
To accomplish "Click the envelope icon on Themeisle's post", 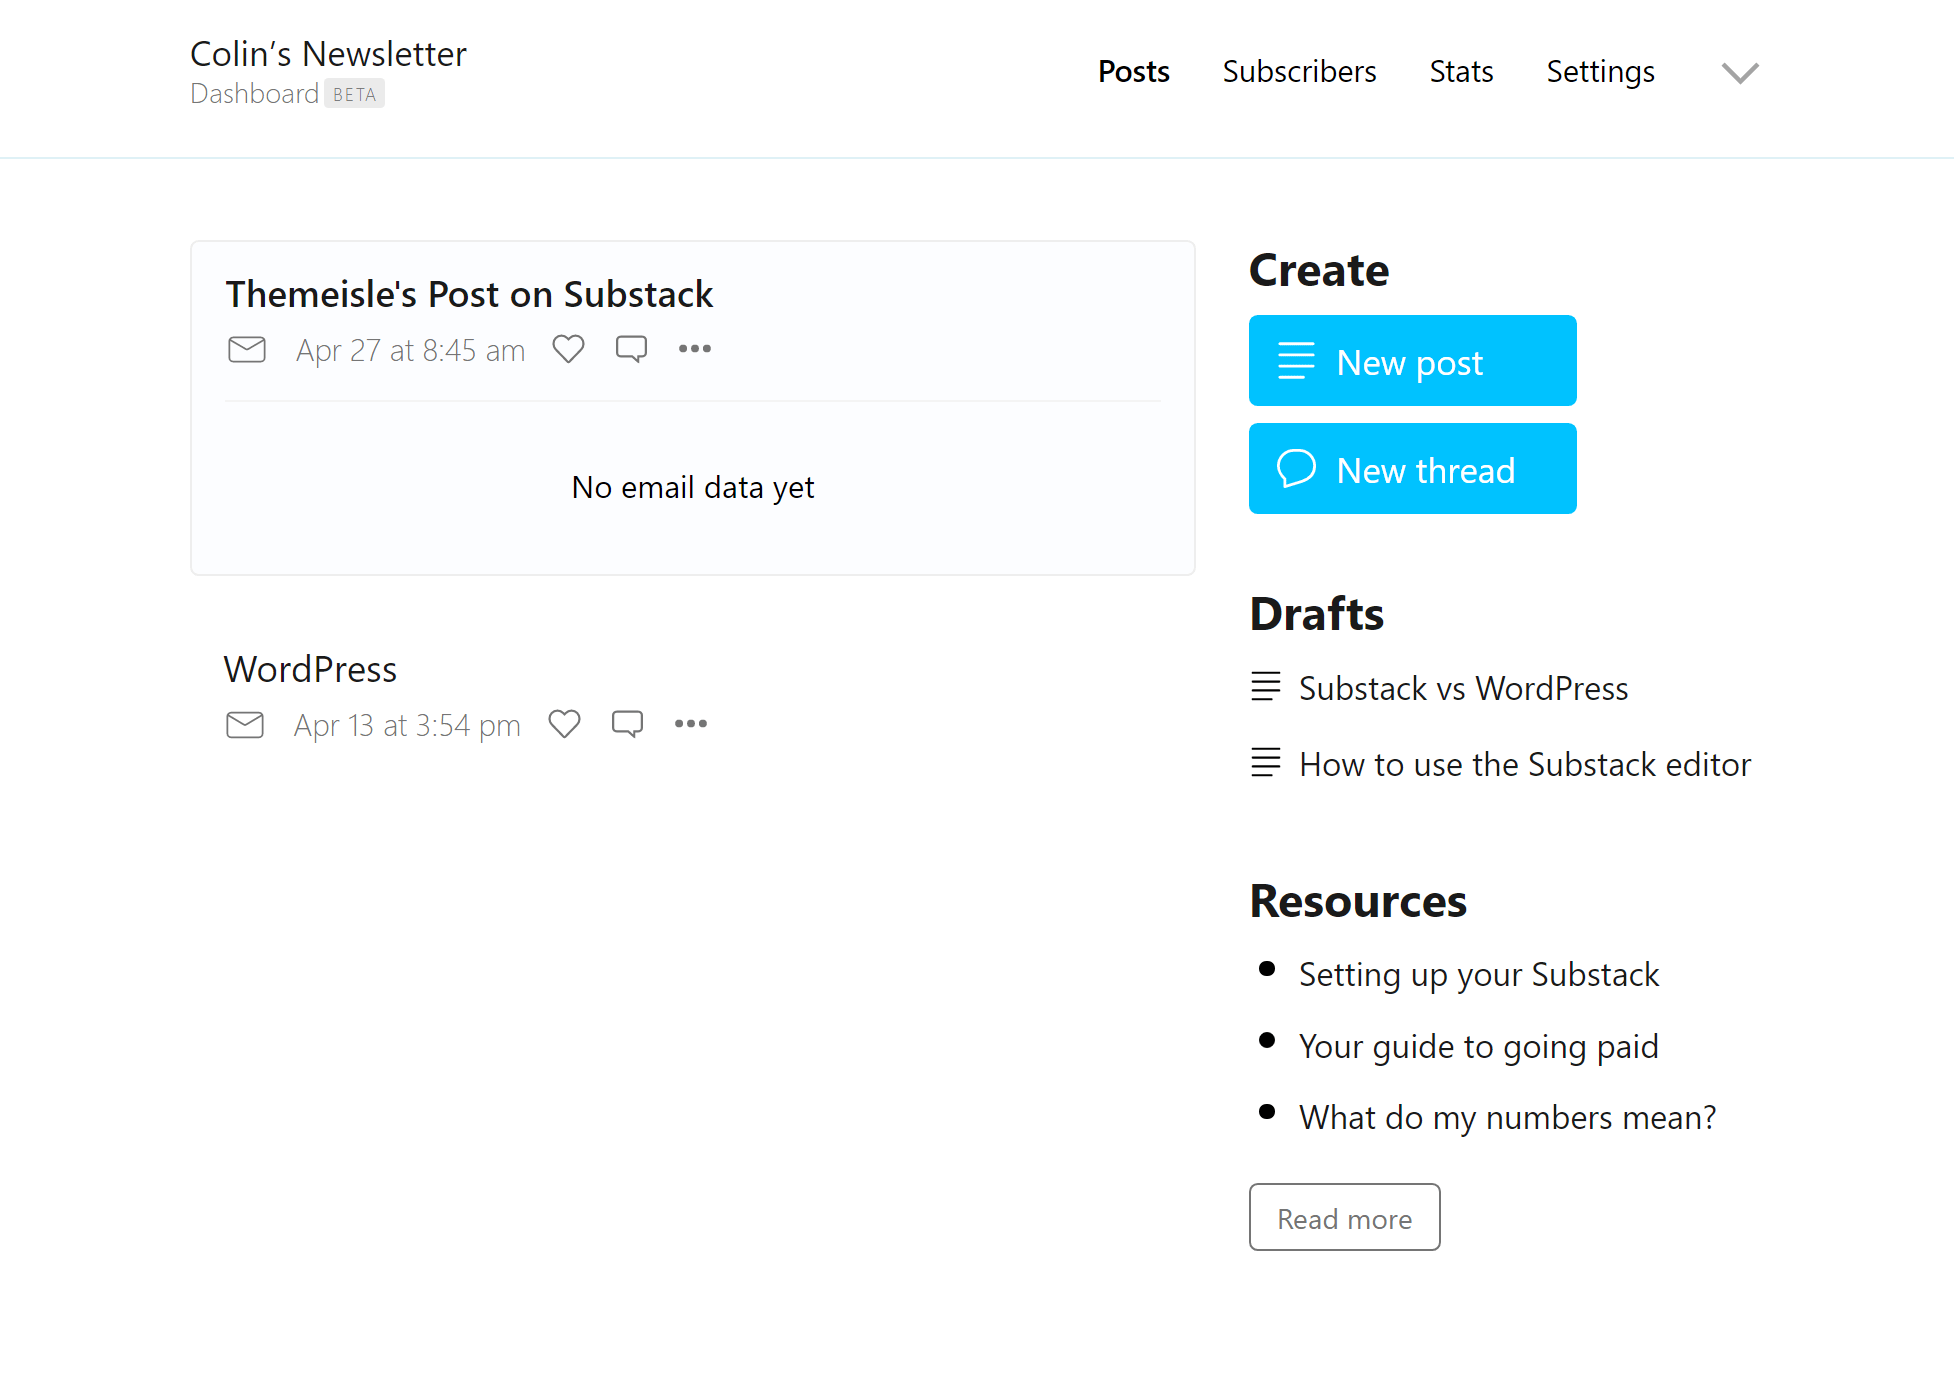I will point(244,348).
